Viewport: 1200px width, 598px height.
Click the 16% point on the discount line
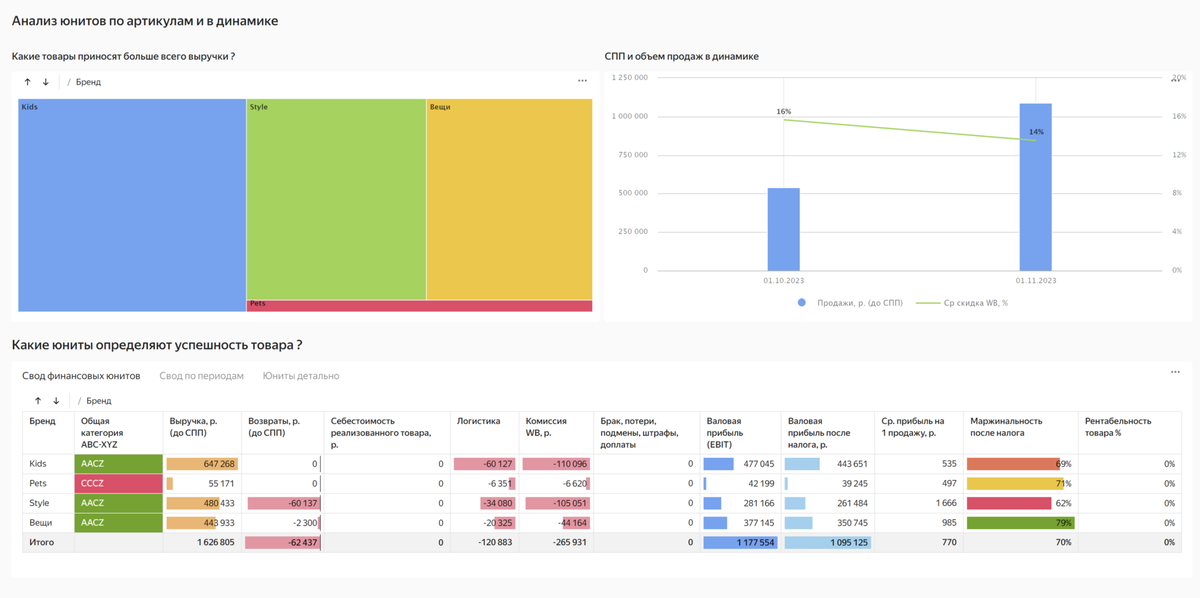click(783, 120)
